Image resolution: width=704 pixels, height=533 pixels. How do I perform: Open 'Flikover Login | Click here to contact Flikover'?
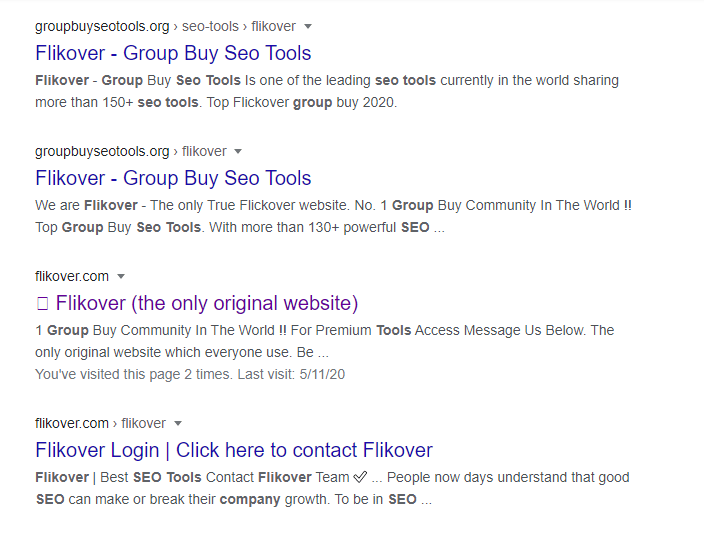[x=234, y=450]
